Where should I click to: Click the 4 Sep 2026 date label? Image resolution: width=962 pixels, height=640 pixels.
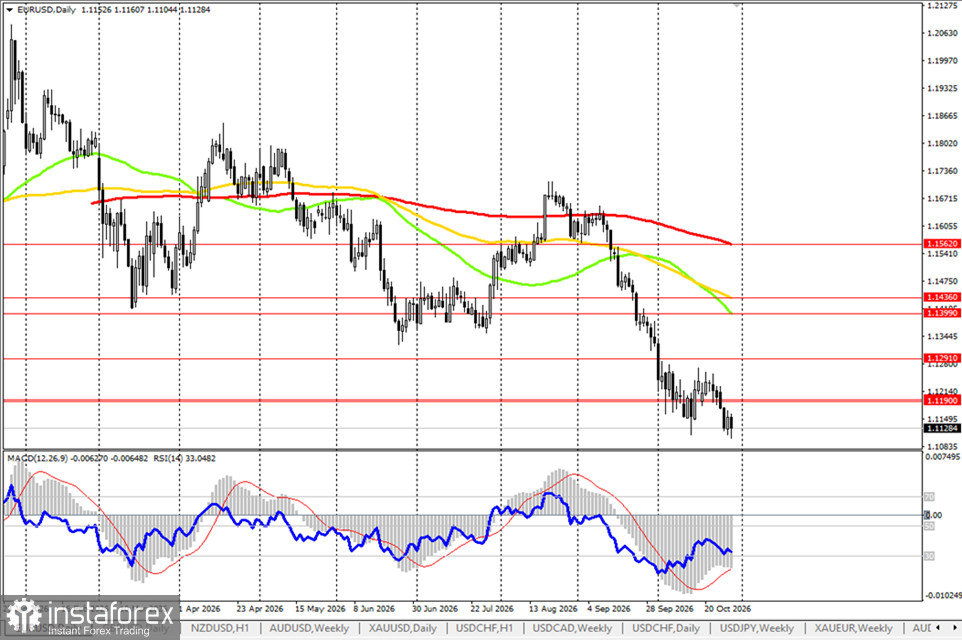[609, 609]
